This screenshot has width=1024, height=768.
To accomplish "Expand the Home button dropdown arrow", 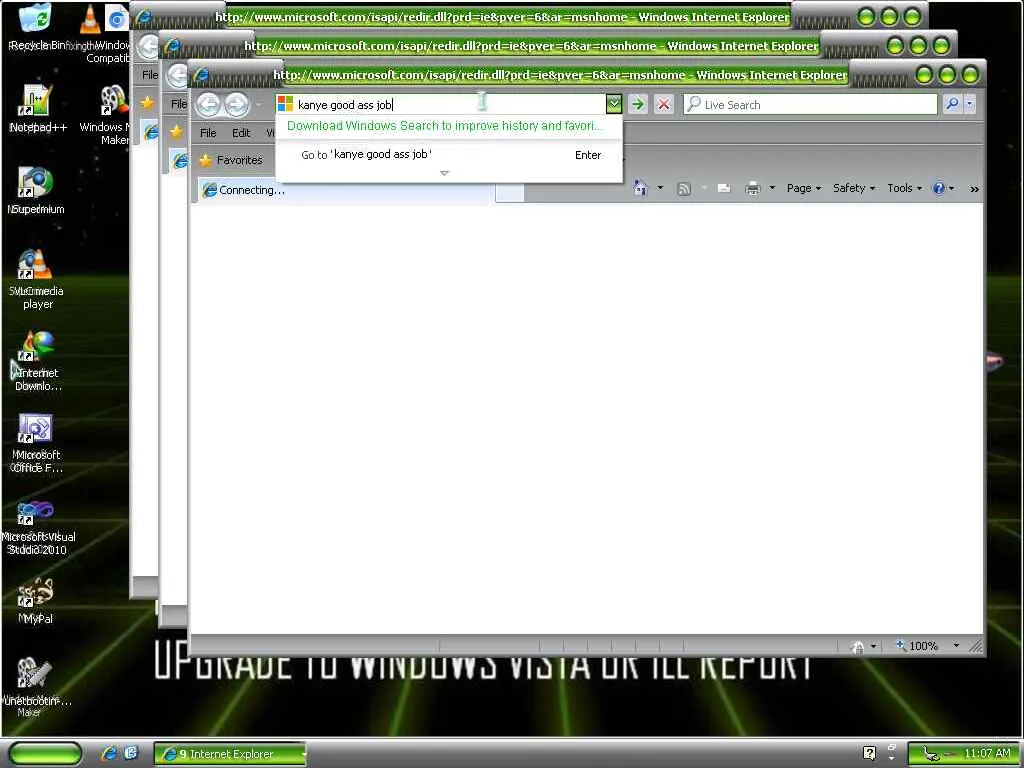I will (x=660, y=188).
